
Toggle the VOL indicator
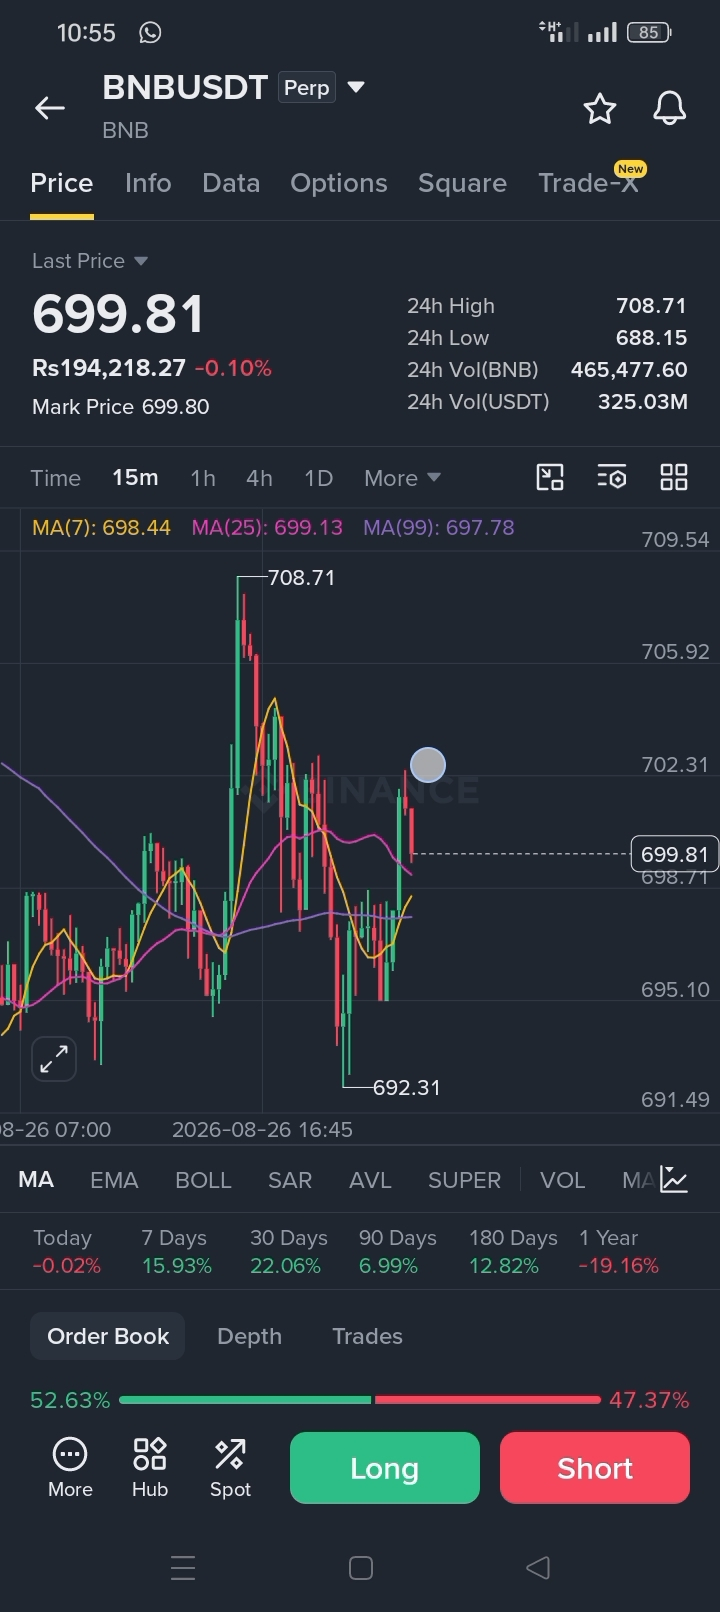pyautogui.click(x=562, y=1180)
